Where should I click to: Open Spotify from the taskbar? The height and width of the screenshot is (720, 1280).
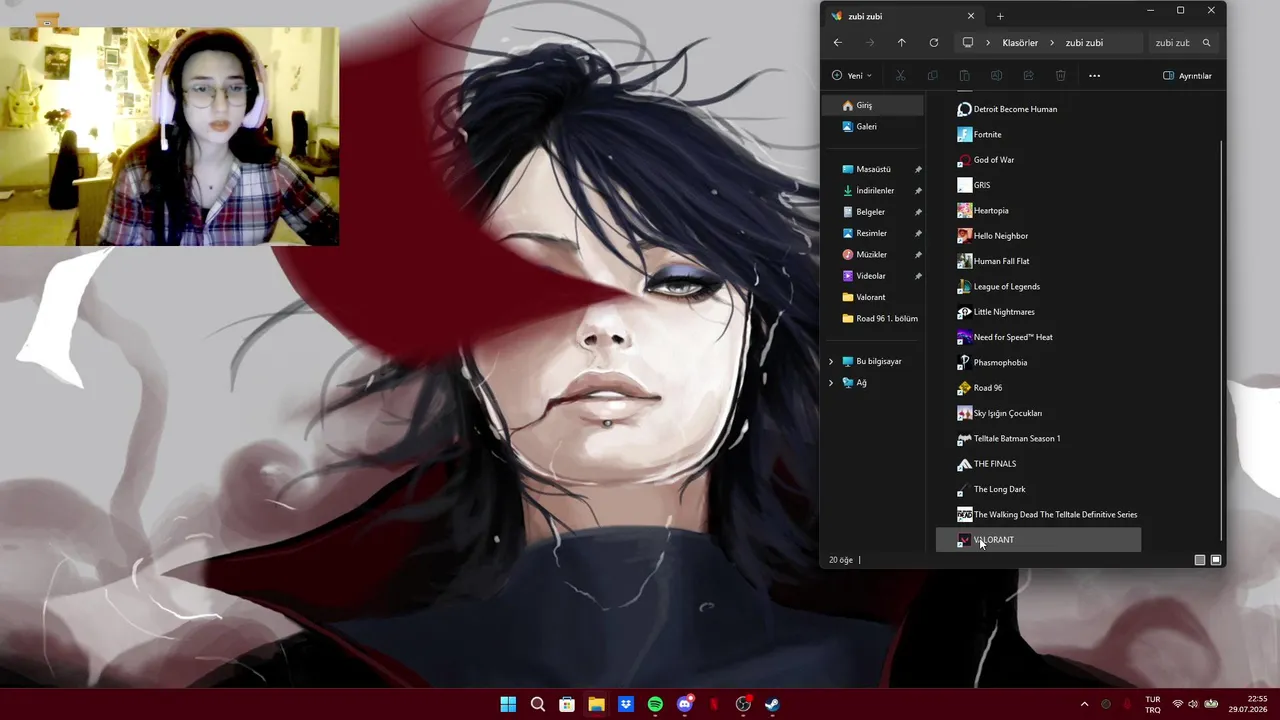click(x=655, y=704)
